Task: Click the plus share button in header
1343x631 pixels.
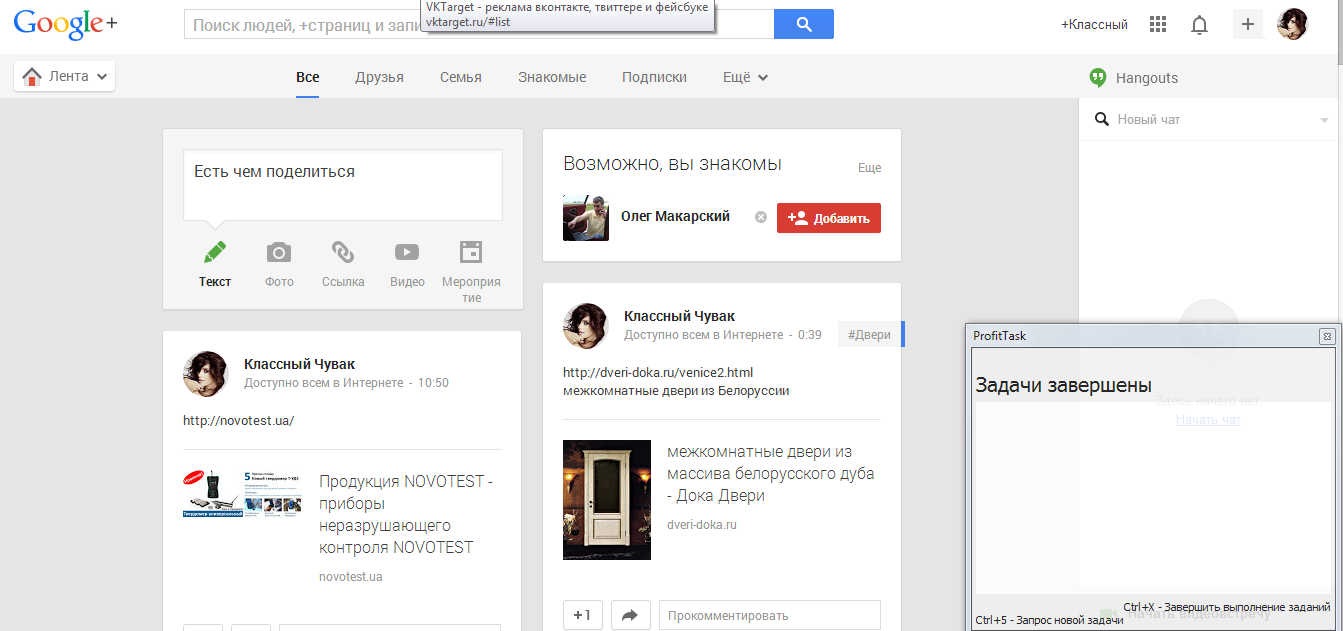Action: click(x=1248, y=24)
